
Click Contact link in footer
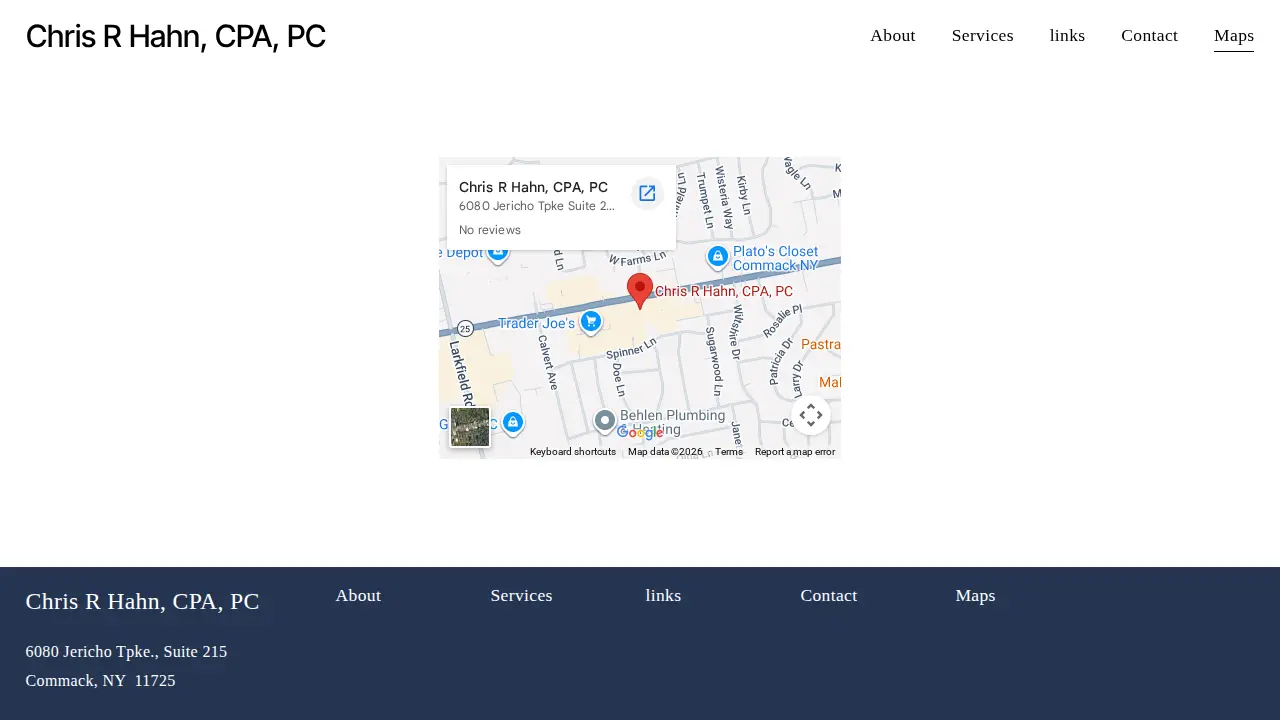tap(829, 596)
